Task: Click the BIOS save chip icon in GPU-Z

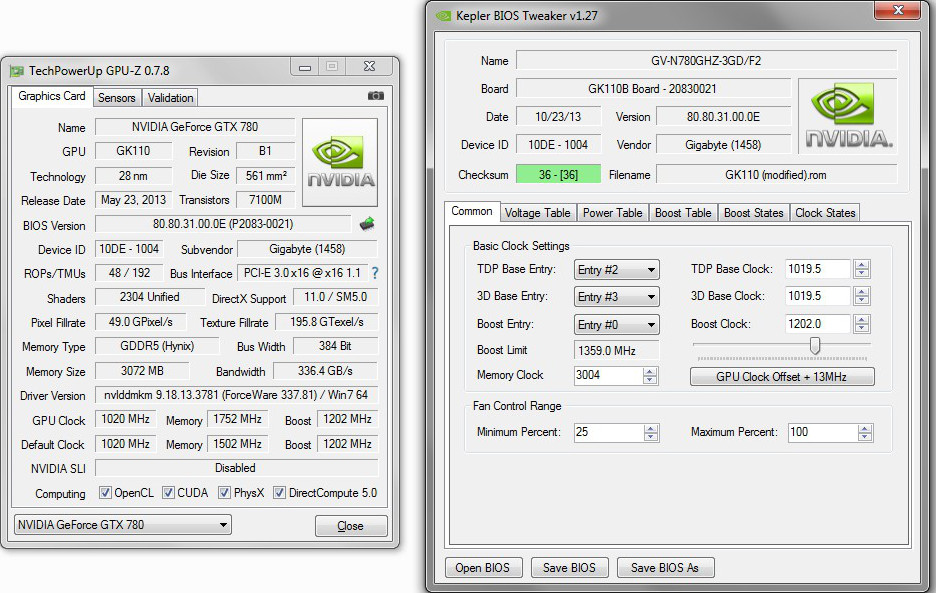Action: click(x=367, y=224)
